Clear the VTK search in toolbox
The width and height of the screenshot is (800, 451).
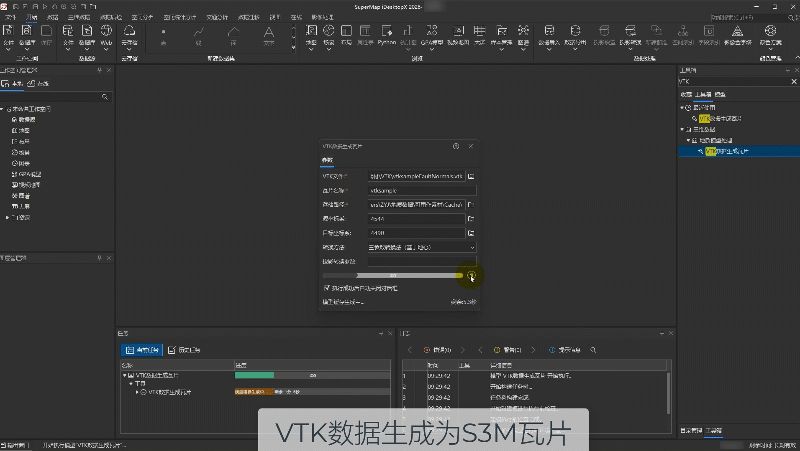click(794, 82)
